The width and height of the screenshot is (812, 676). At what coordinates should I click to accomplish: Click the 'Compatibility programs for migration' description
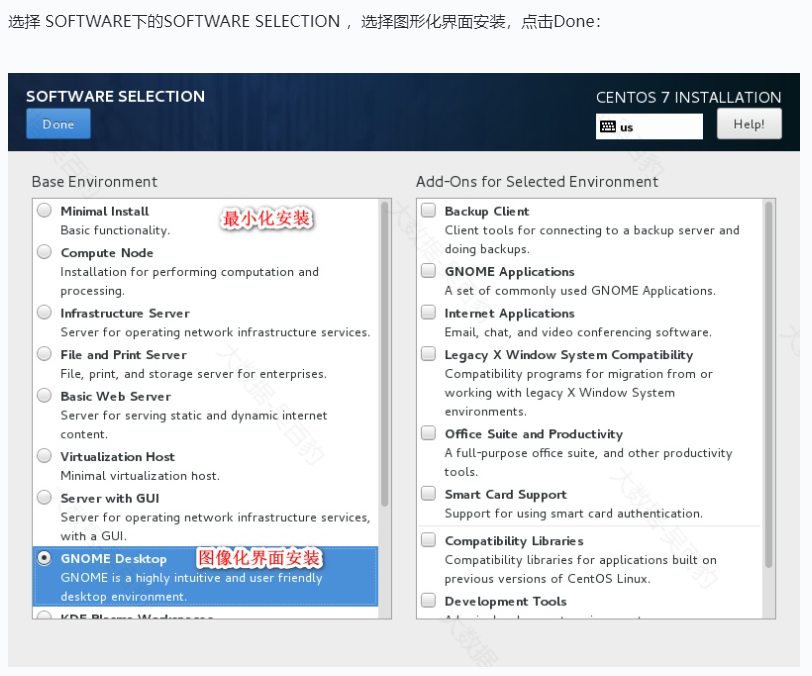(x=578, y=392)
